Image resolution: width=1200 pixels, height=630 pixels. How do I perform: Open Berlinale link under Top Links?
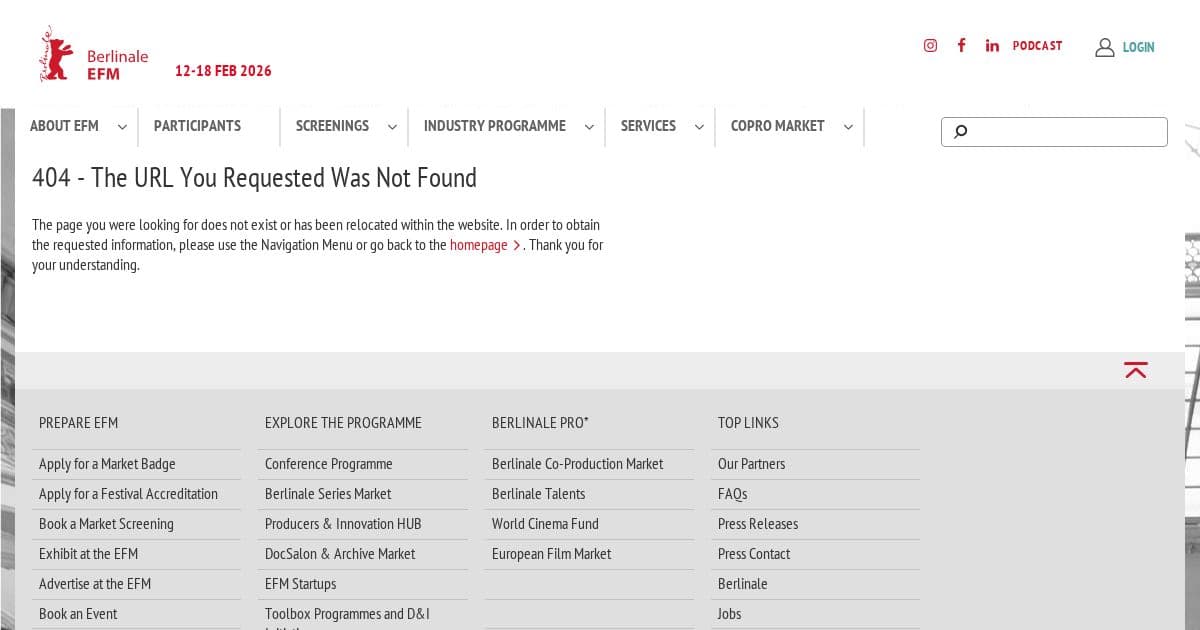[x=742, y=584]
